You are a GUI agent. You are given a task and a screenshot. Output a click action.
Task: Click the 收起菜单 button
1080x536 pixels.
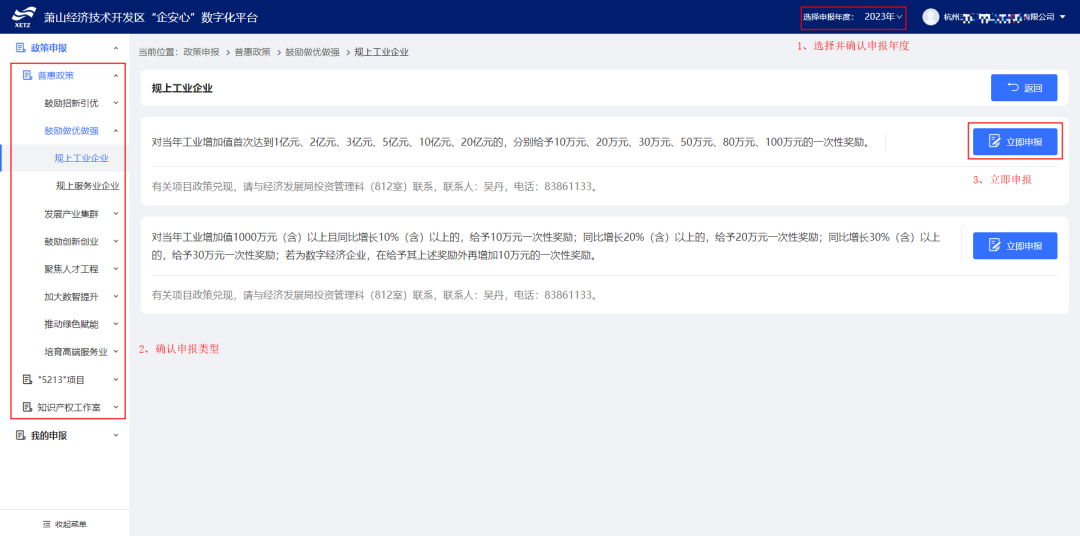click(65, 524)
